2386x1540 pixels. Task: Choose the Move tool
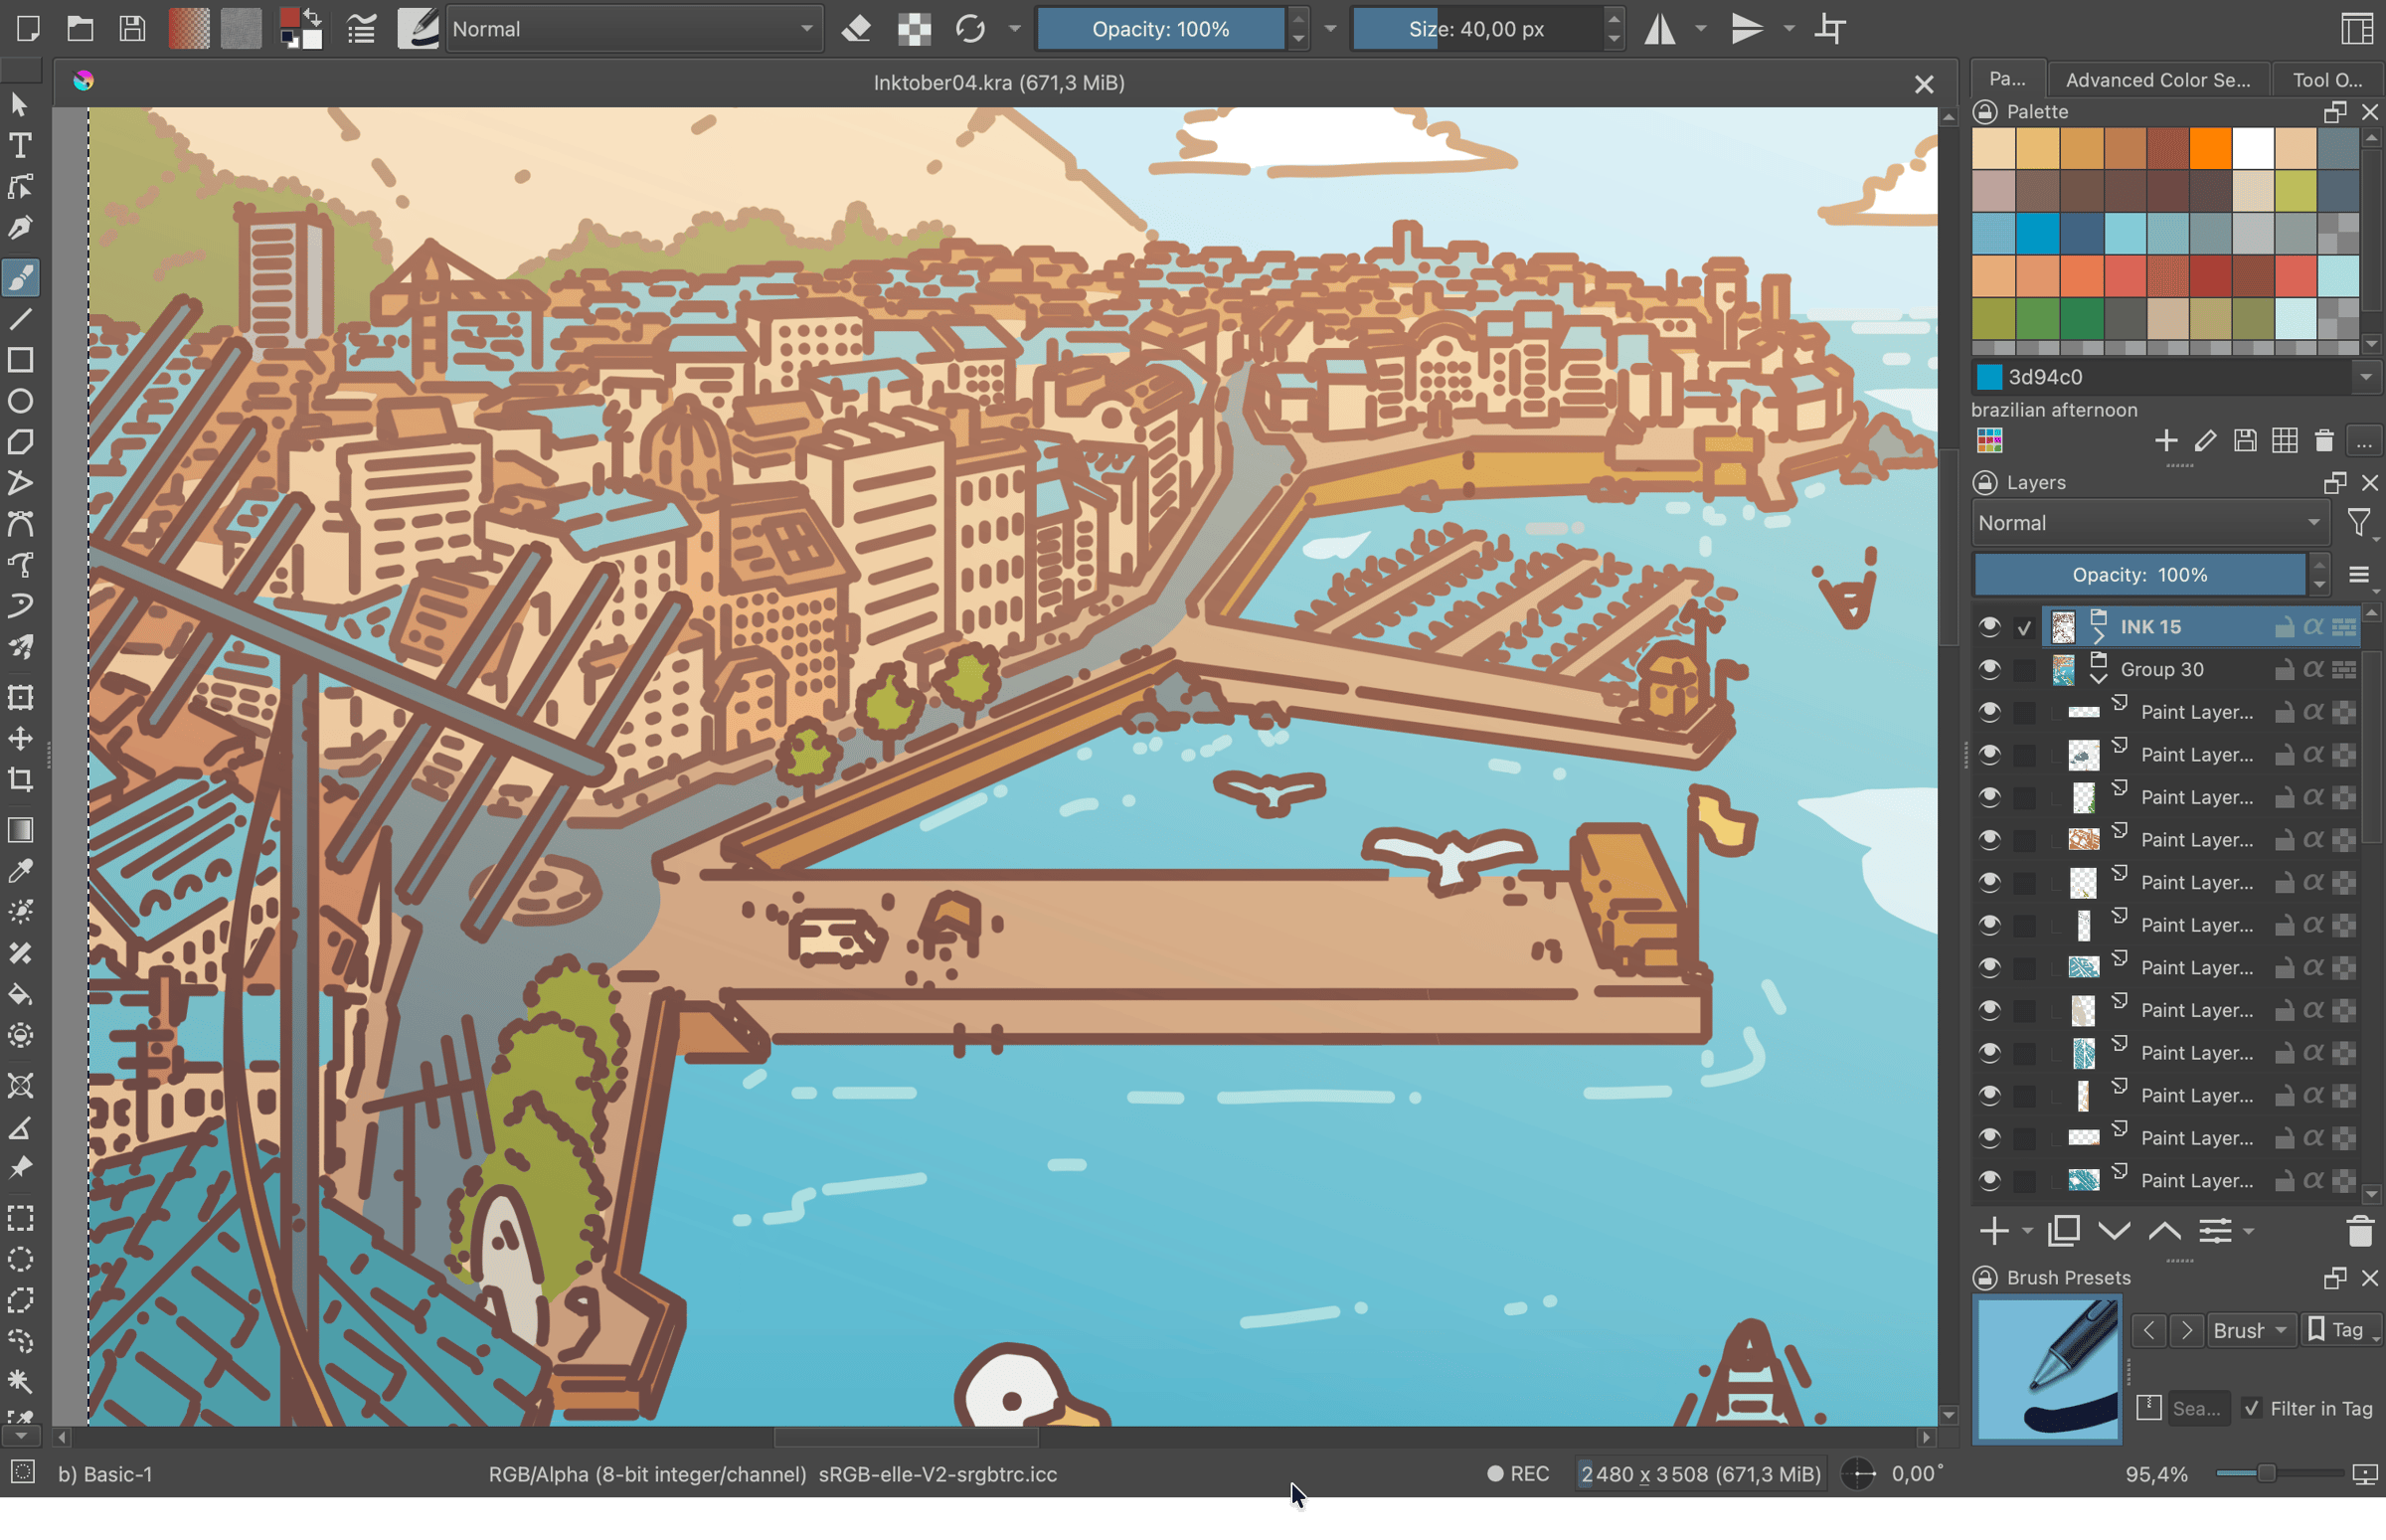click(20, 739)
